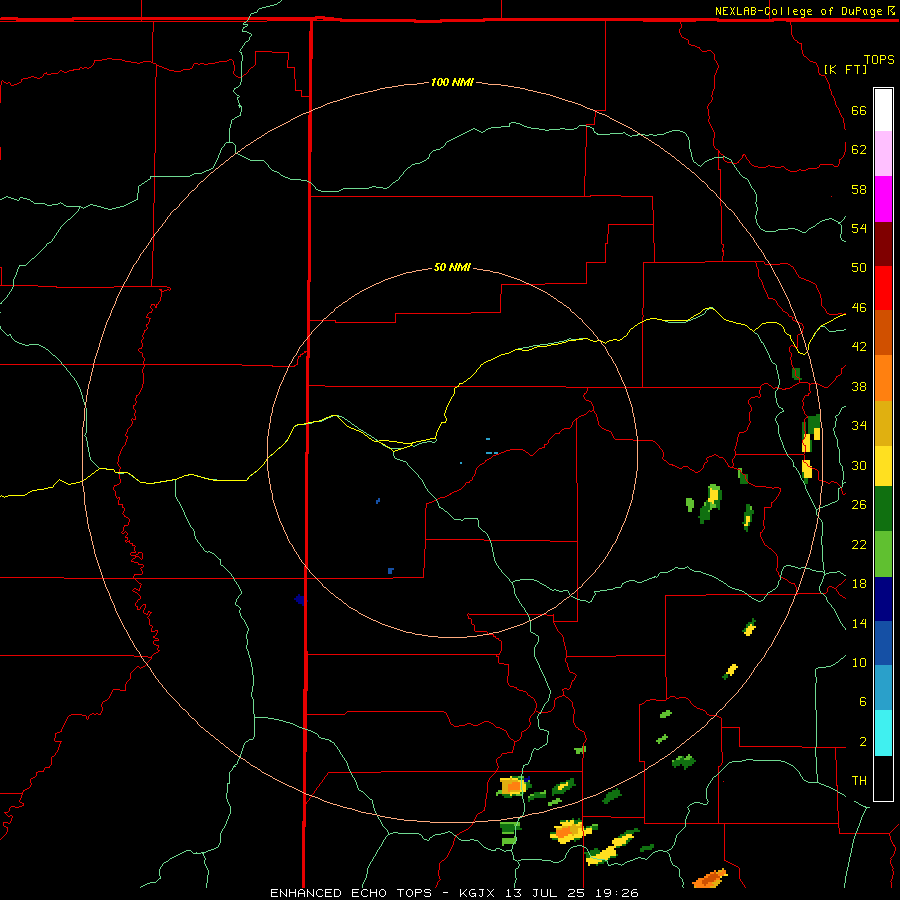Click the legend value 38
This screenshot has height=900, width=900.
click(x=859, y=386)
